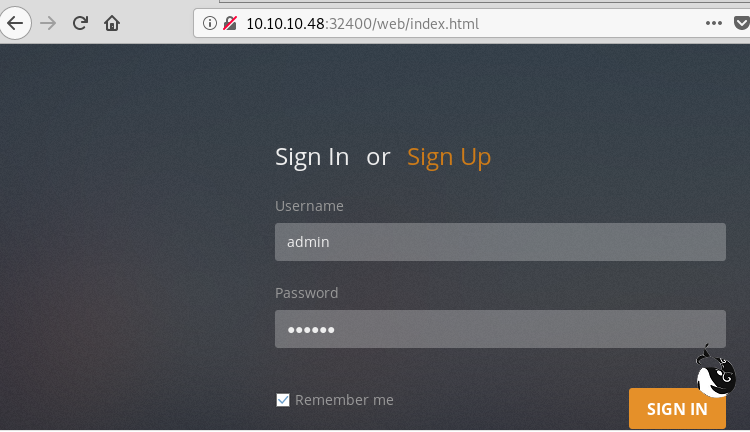Switch to the Sign Up form
Image resolution: width=750 pixels, height=432 pixels.
pos(449,157)
